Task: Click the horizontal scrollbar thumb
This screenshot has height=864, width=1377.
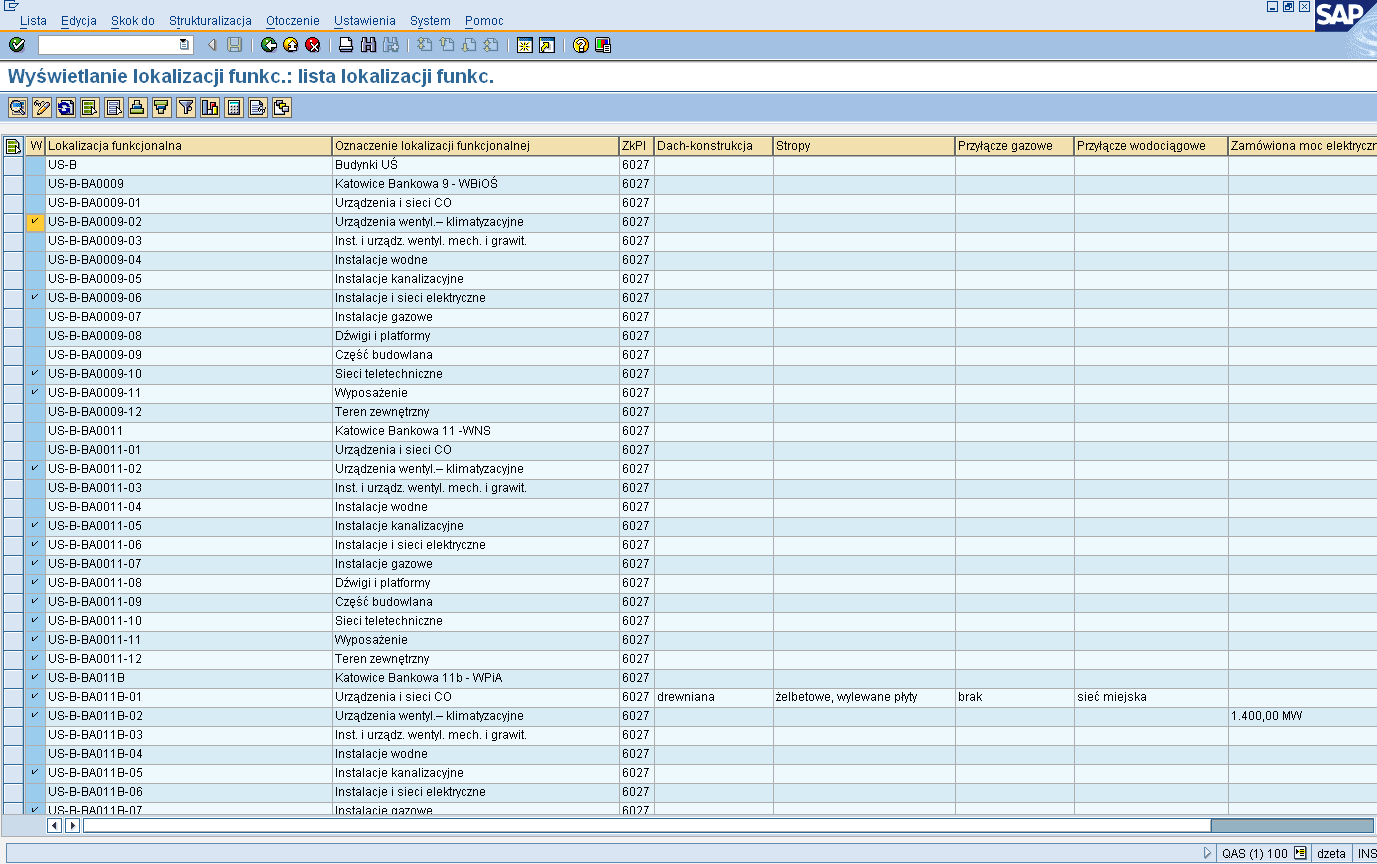Action: [1293, 825]
